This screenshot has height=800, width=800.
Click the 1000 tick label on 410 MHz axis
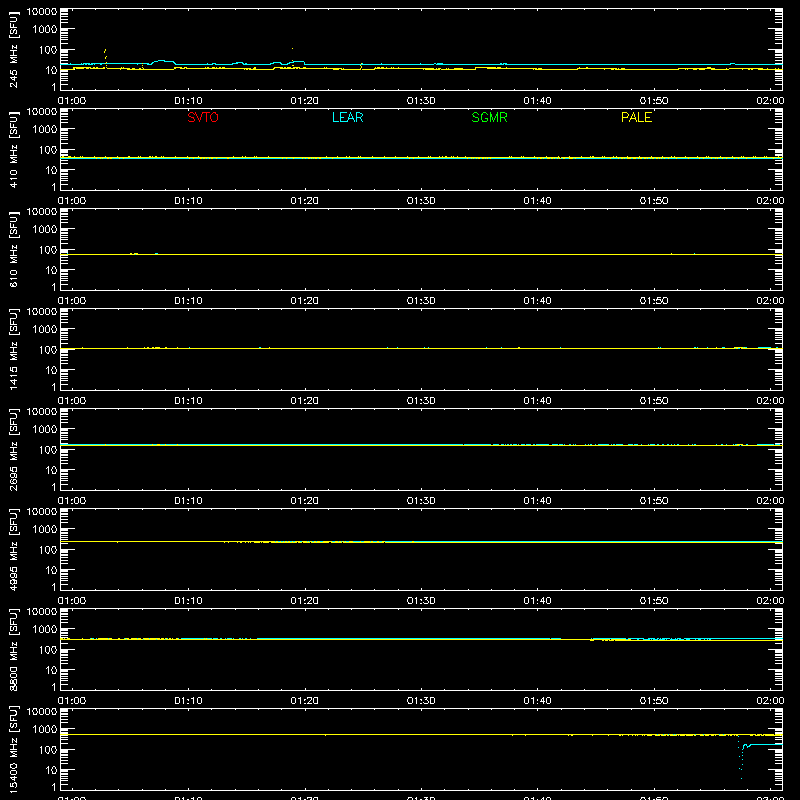(45, 130)
